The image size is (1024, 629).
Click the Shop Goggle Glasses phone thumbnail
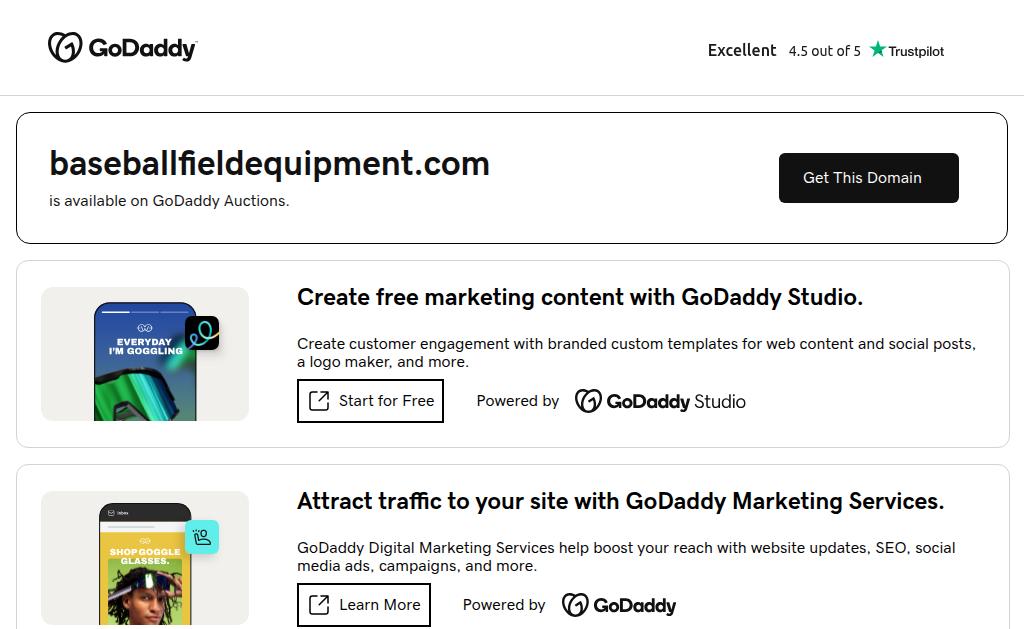coord(144,566)
